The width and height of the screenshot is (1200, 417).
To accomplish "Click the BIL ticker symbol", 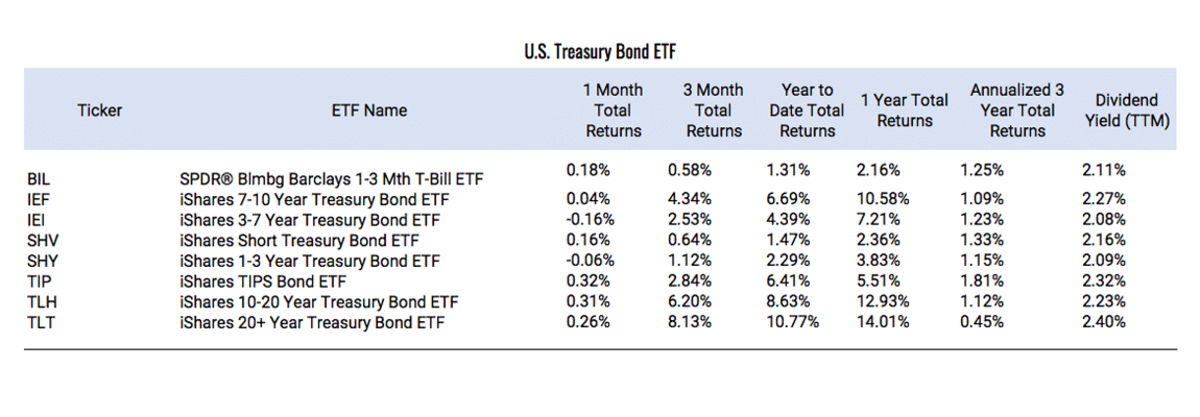I will (38, 180).
